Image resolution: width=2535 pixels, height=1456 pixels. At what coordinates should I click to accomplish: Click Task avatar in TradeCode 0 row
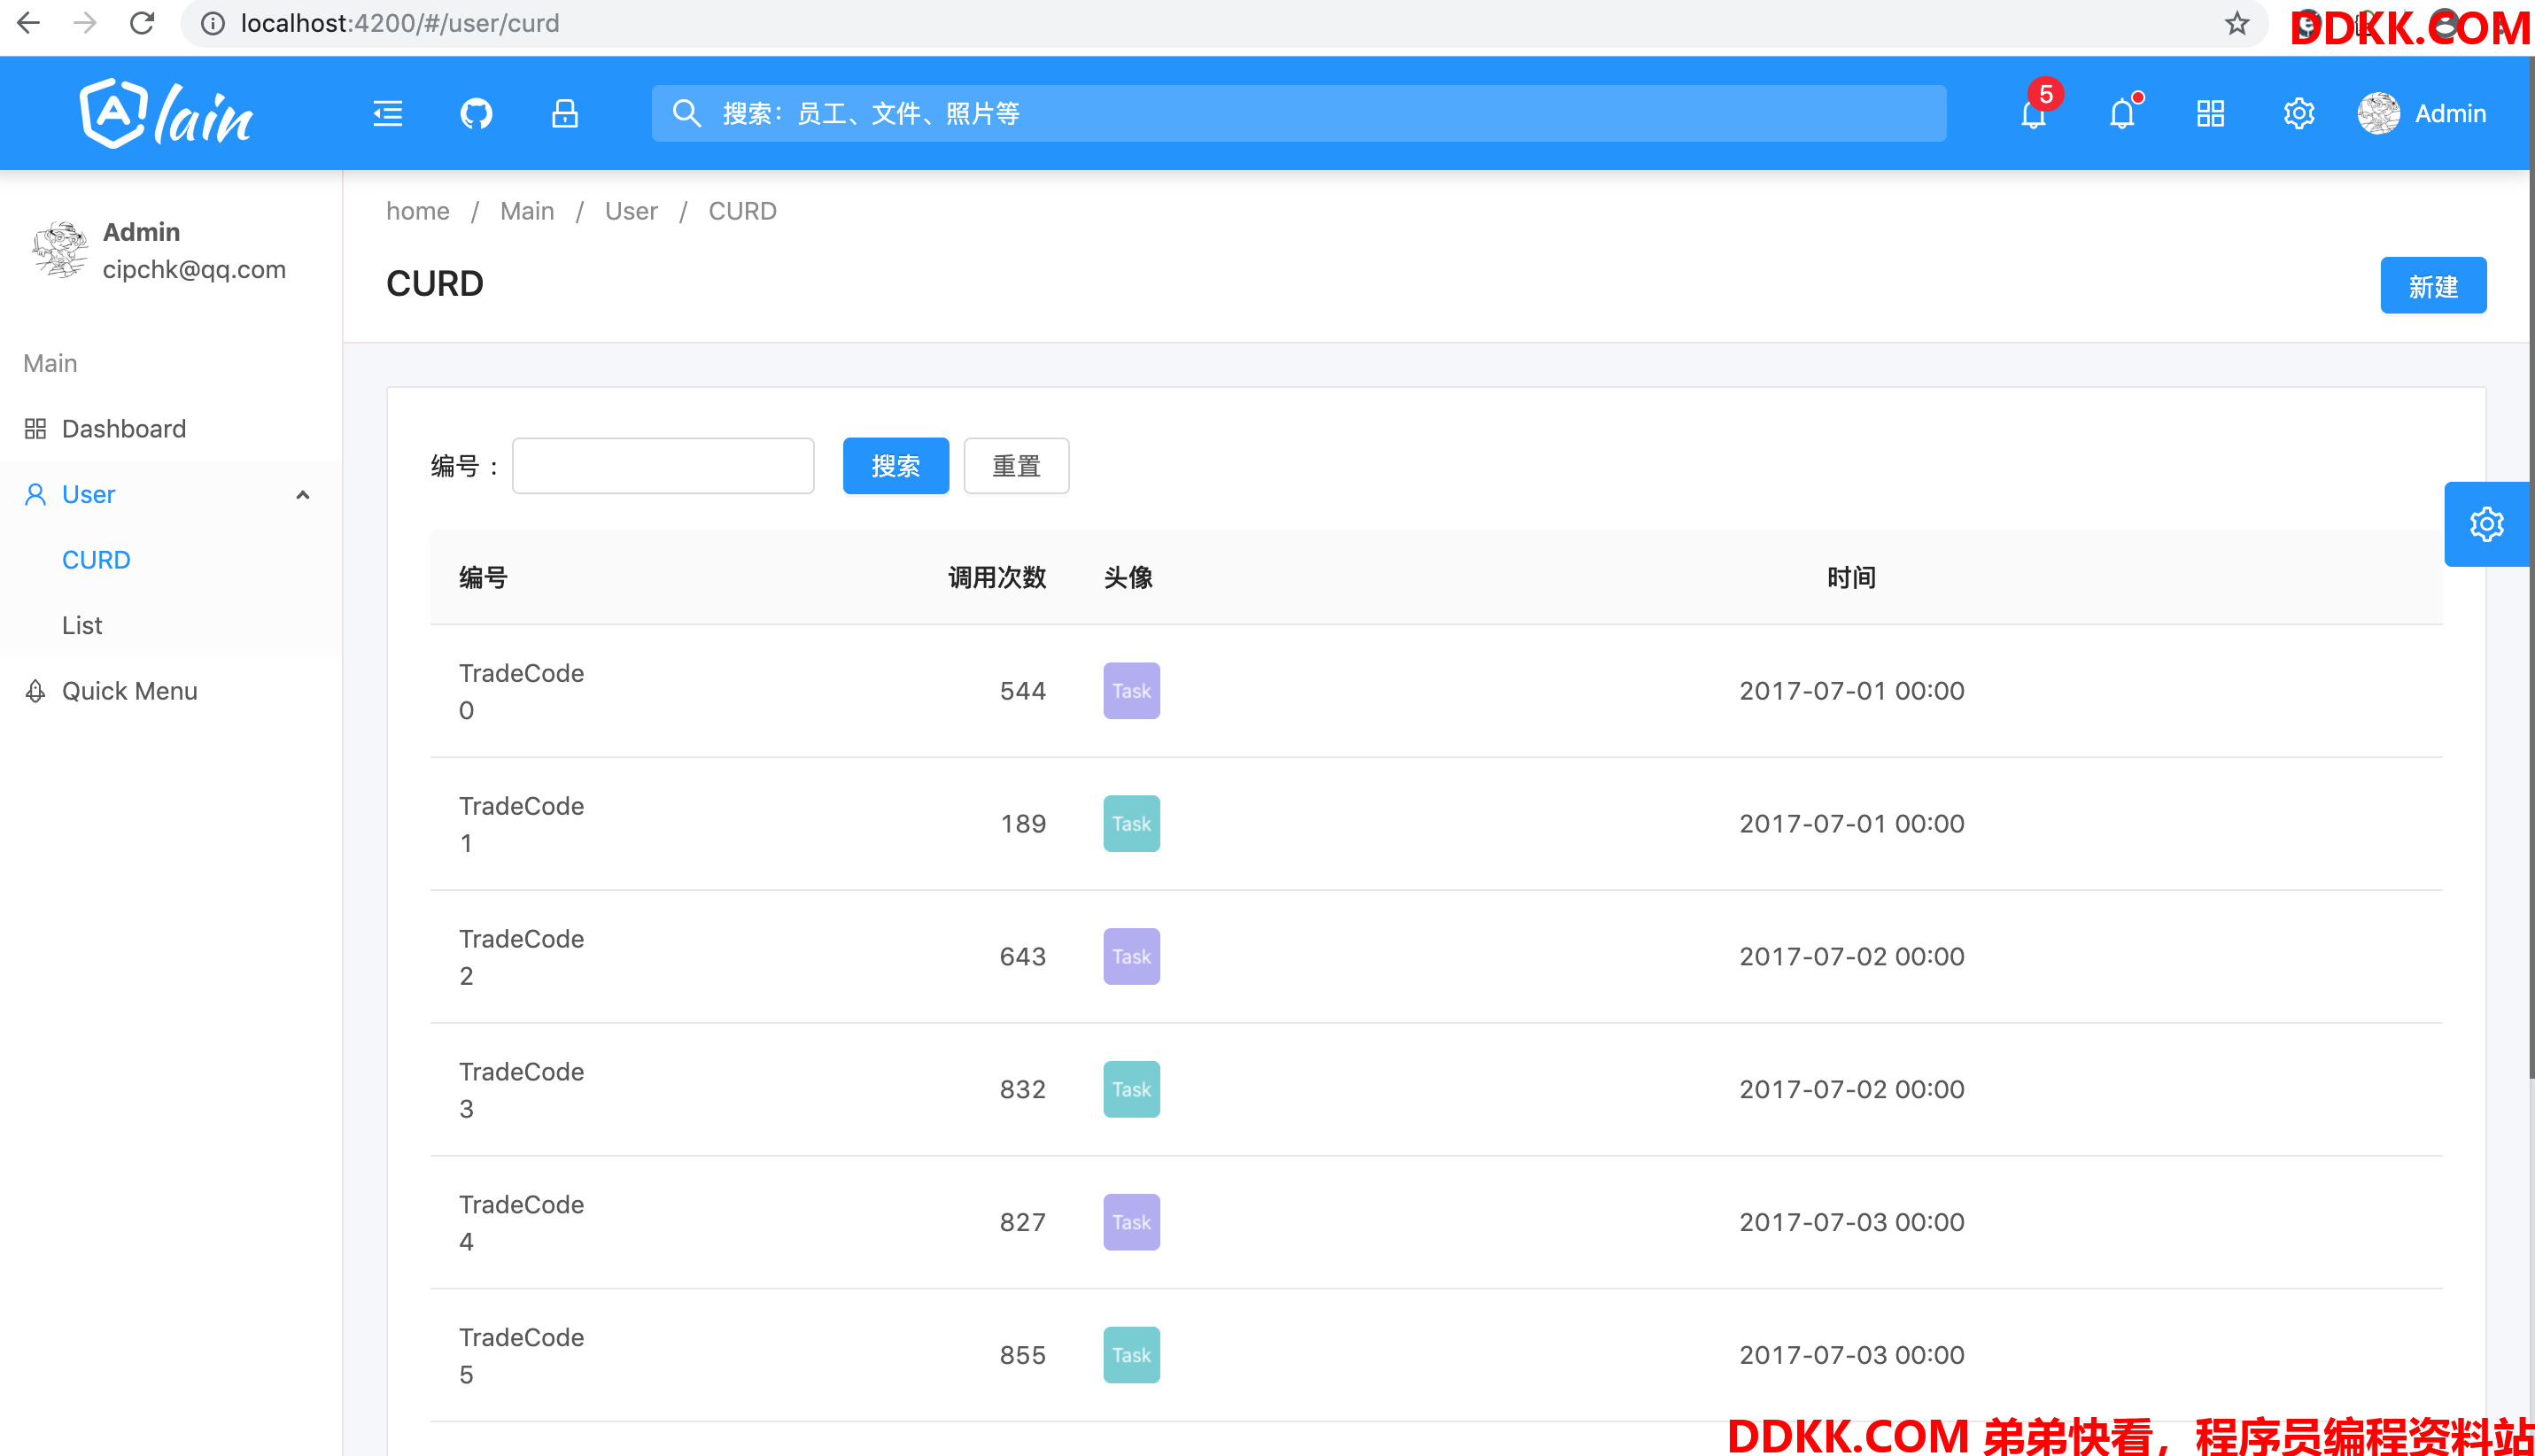tap(1131, 691)
